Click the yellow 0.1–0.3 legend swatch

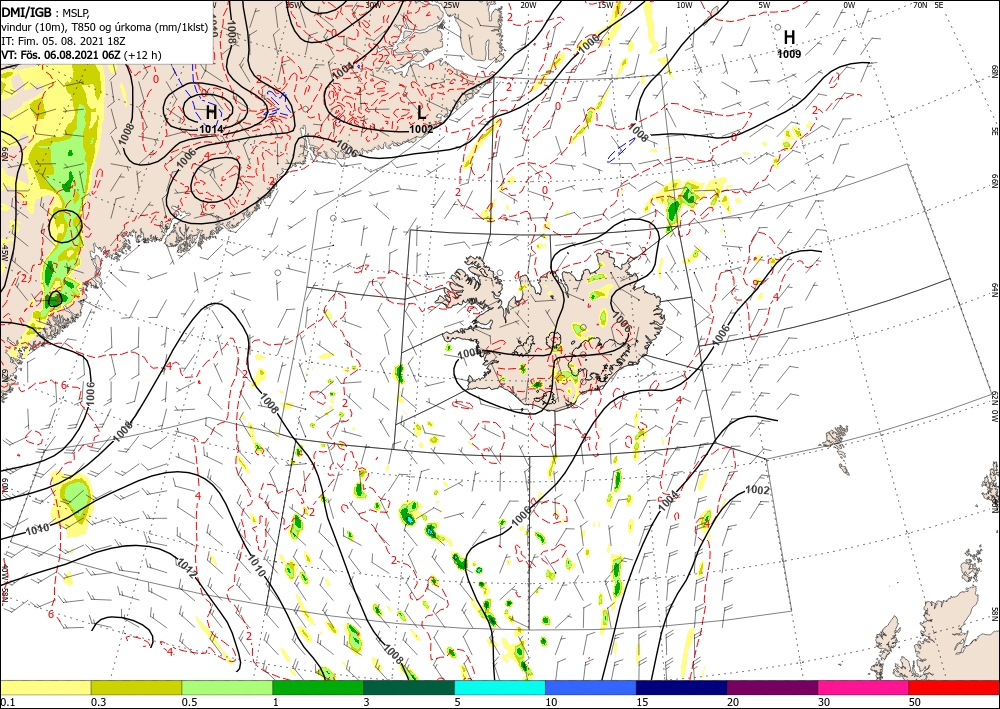click(45, 687)
